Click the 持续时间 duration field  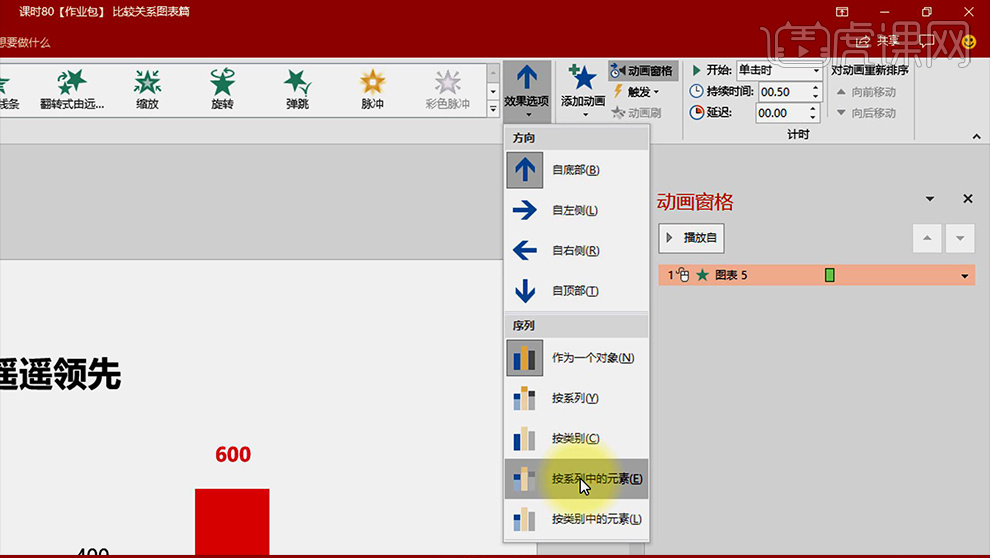pos(783,92)
